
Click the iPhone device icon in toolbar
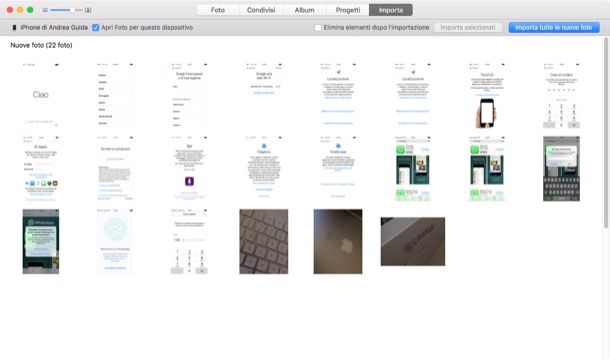14,28
